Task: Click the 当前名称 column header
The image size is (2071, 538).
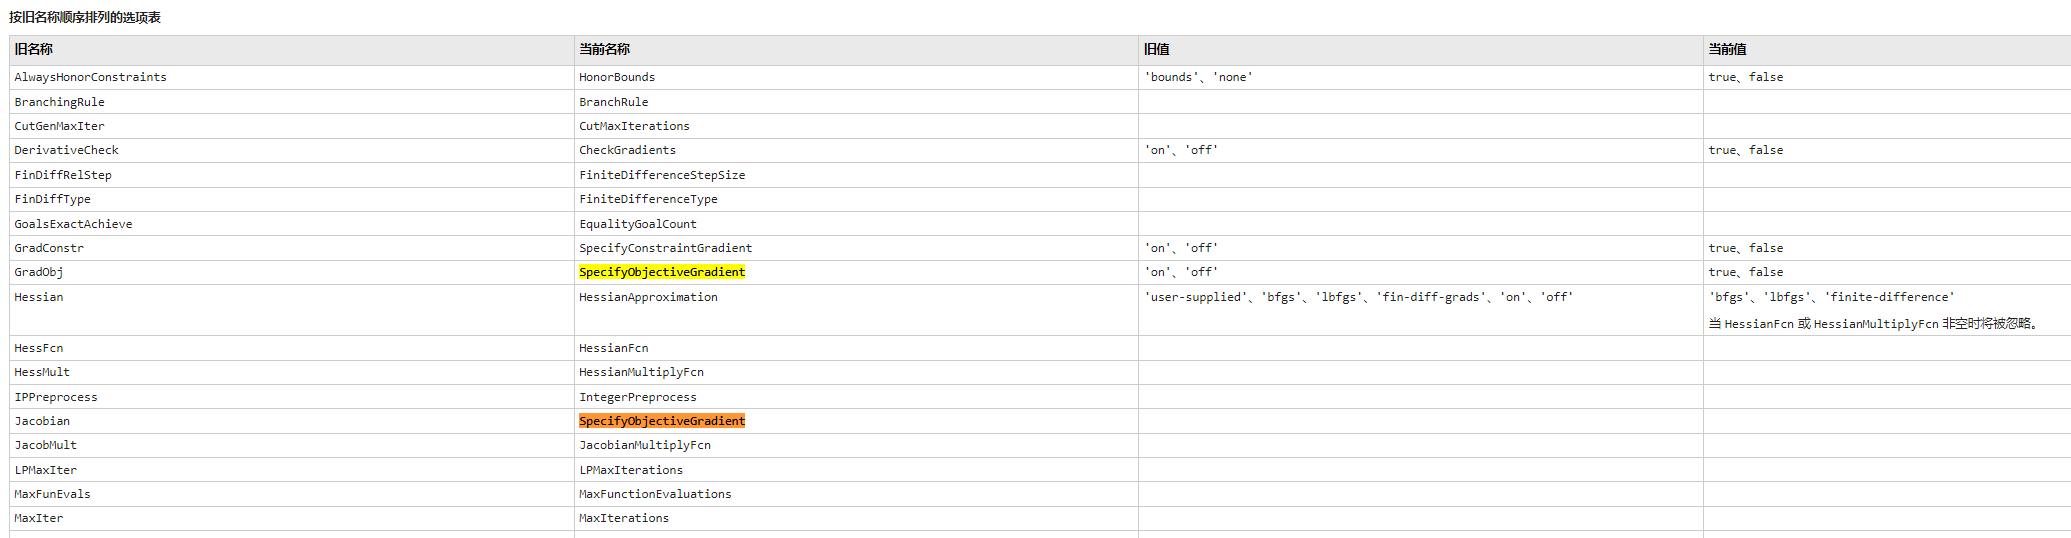Action: pos(604,49)
